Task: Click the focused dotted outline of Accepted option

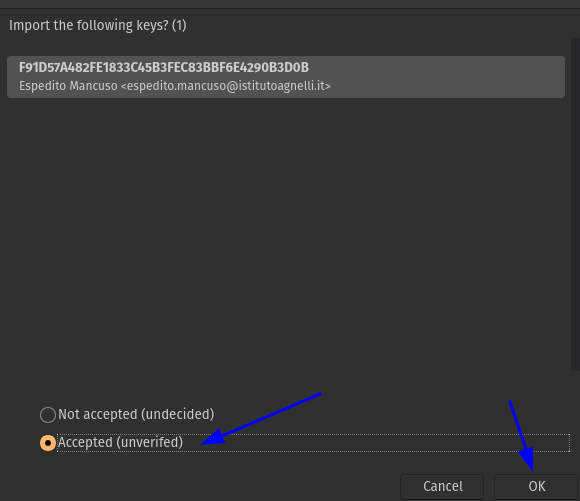Action: click(313, 443)
